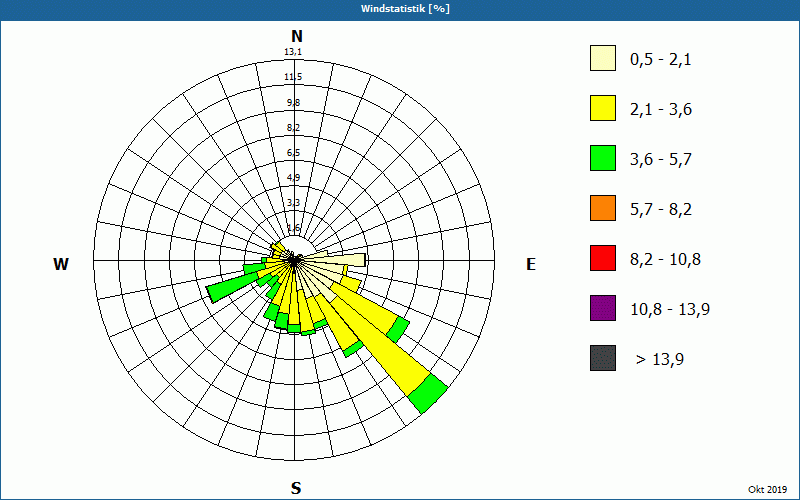Click the yellow 2,1 - 3,6 legend swatch
This screenshot has height=500, width=800.
click(x=603, y=108)
